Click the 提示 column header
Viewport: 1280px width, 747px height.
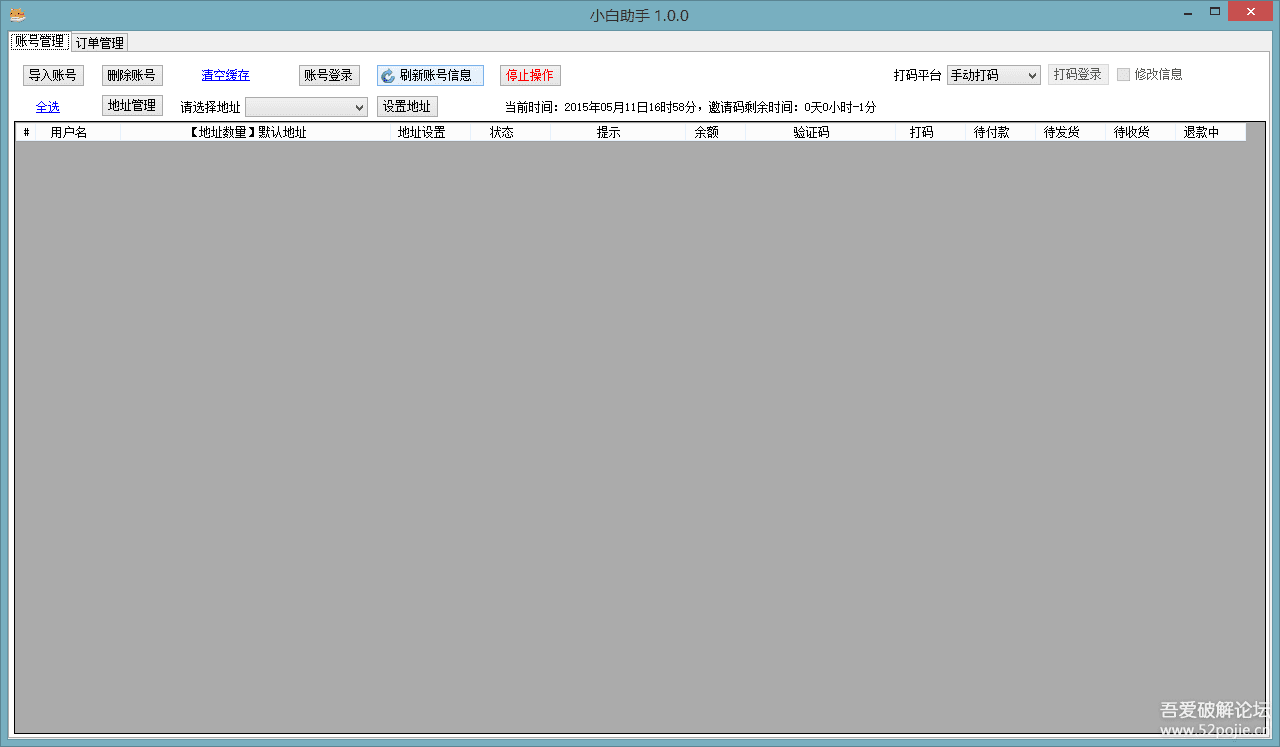click(x=619, y=132)
